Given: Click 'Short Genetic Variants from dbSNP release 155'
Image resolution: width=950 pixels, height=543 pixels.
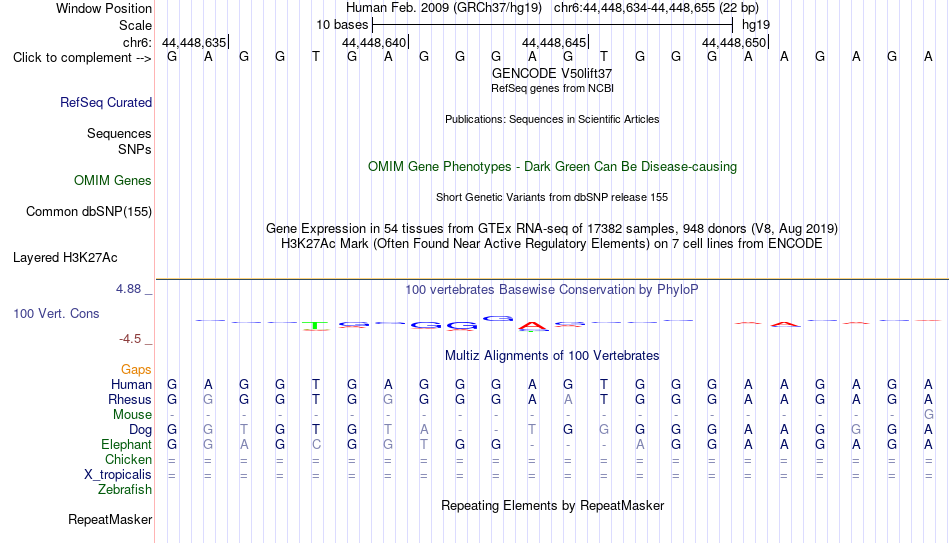Looking at the screenshot, I should coord(552,198).
